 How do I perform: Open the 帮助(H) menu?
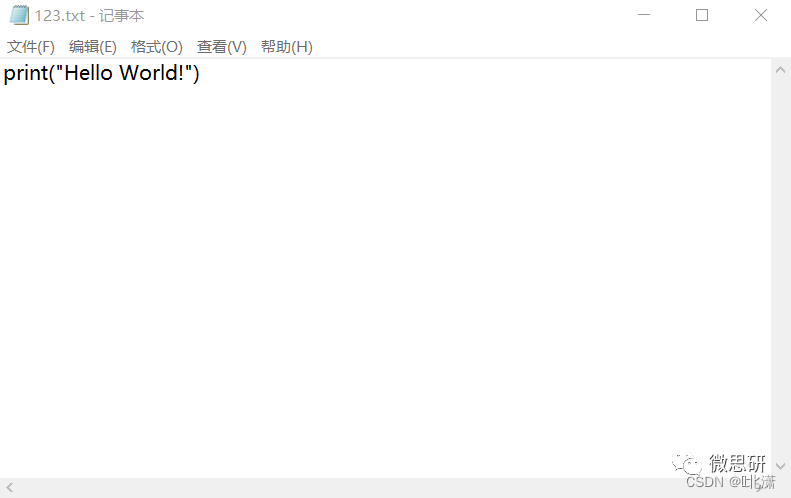click(x=286, y=47)
